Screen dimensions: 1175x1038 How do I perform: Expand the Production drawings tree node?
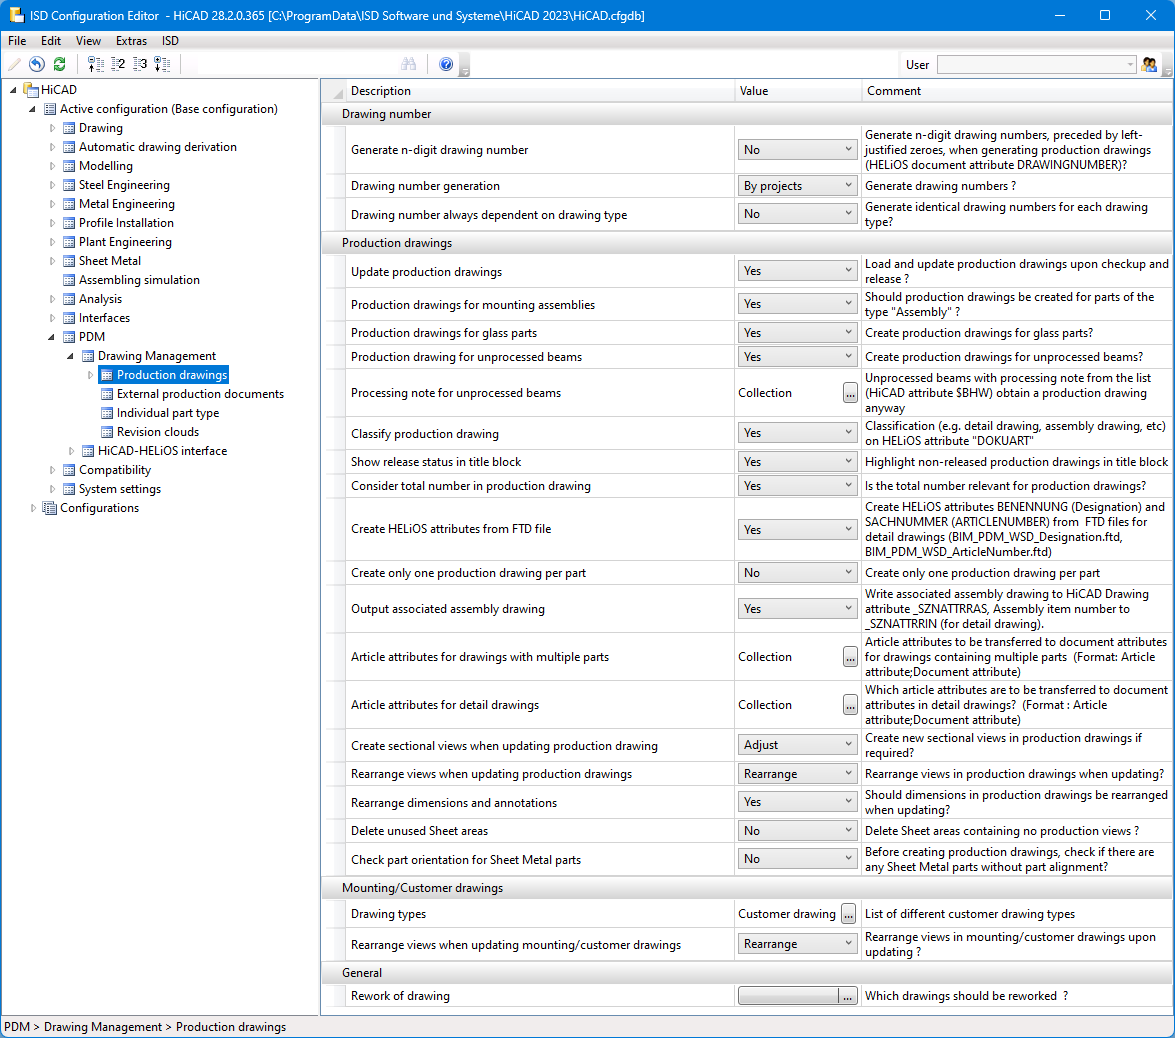coord(91,375)
